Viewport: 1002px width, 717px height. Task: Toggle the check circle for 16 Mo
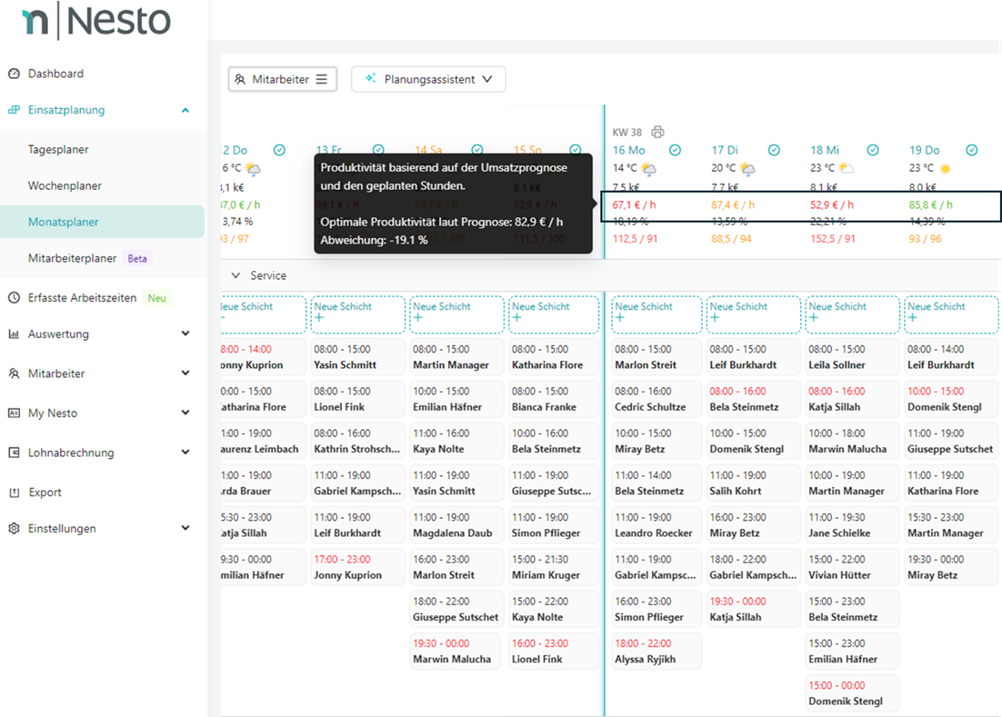coord(675,150)
